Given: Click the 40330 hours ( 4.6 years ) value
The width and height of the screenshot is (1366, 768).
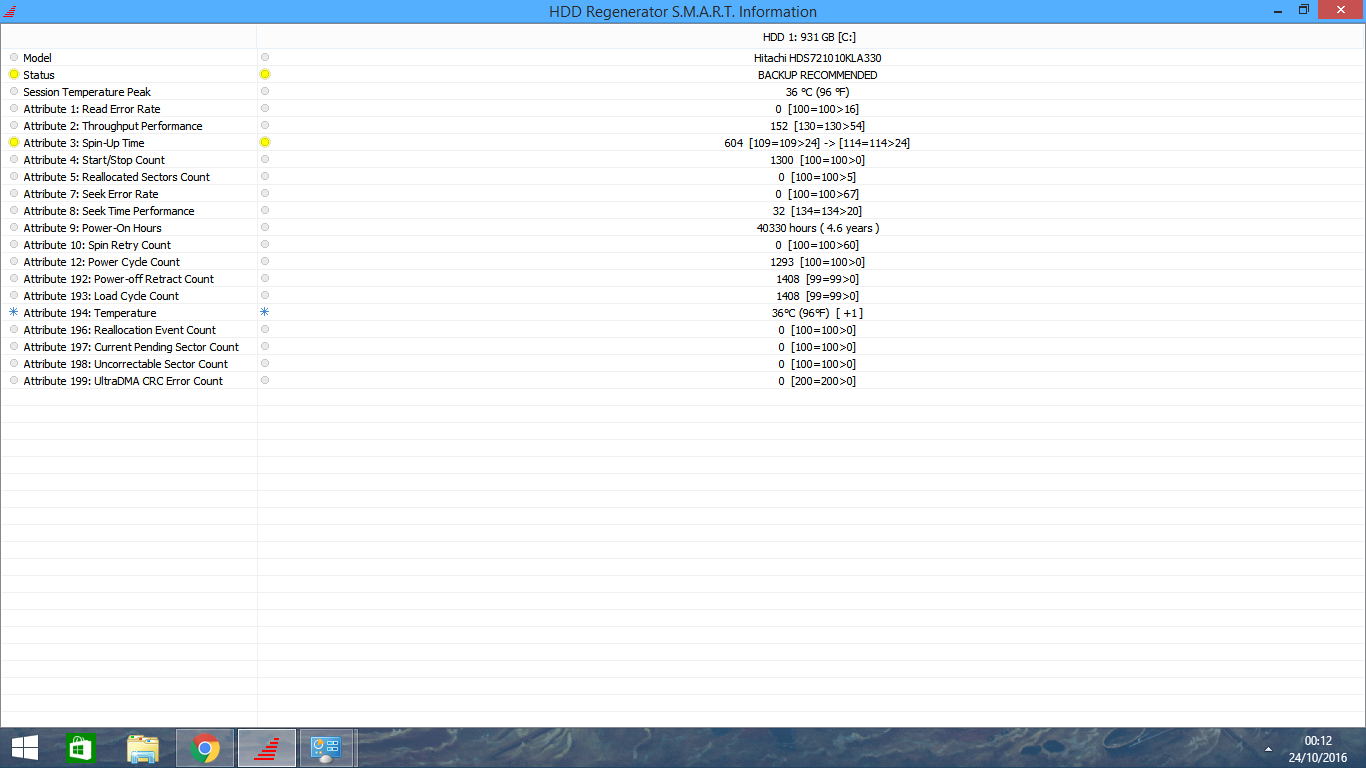Looking at the screenshot, I should [817, 228].
